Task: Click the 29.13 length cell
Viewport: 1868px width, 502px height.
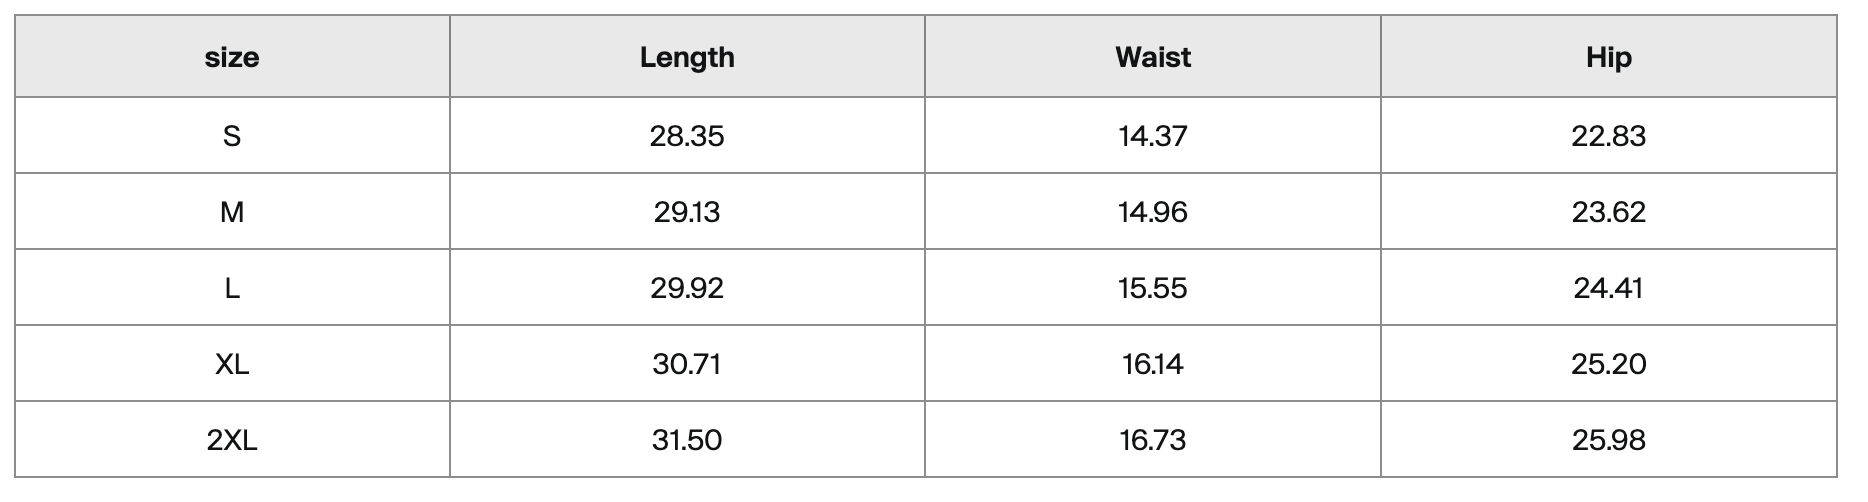Action: click(x=687, y=211)
